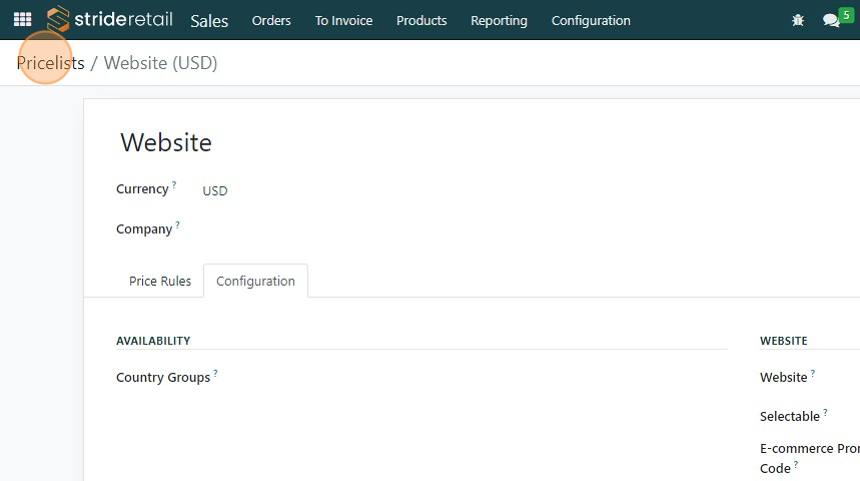Open the To Invoice menu

[343, 20]
